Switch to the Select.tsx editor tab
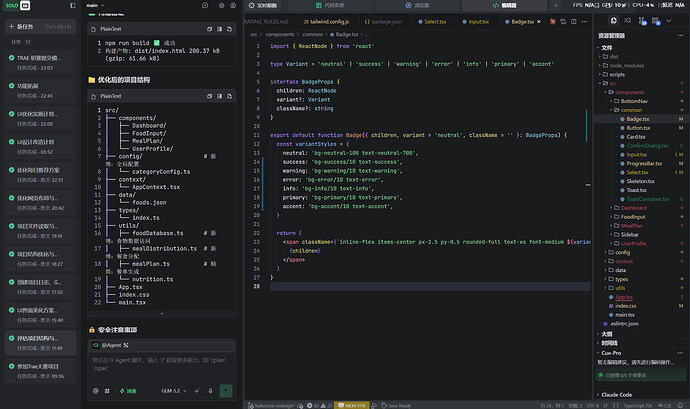Image resolution: width=690 pixels, height=409 pixels. [x=432, y=22]
